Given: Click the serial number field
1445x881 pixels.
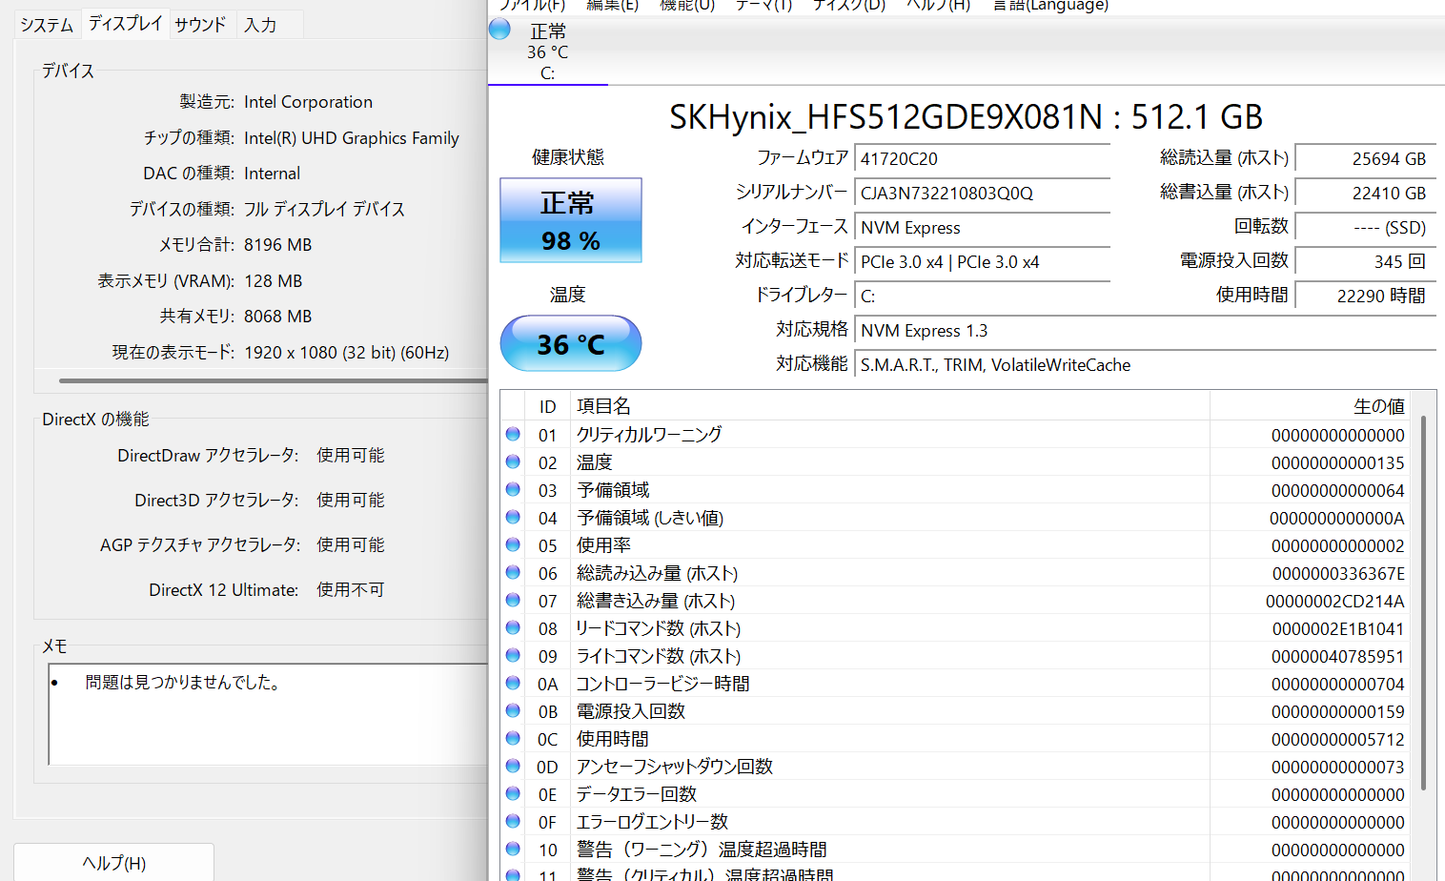Looking at the screenshot, I should 982,193.
